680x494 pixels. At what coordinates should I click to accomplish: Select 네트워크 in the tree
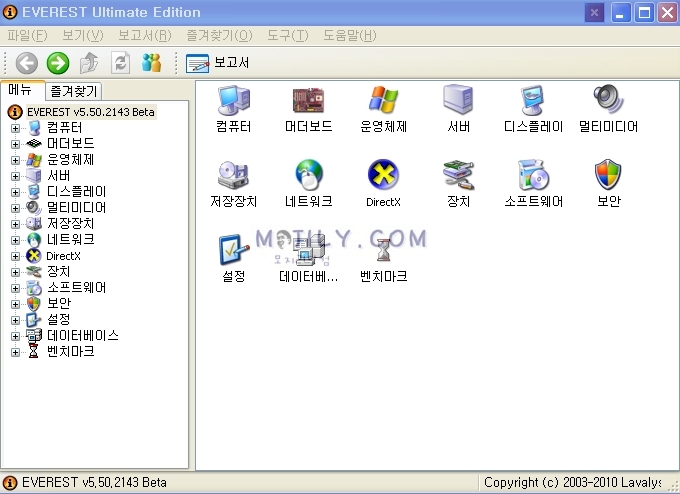pos(70,240)
